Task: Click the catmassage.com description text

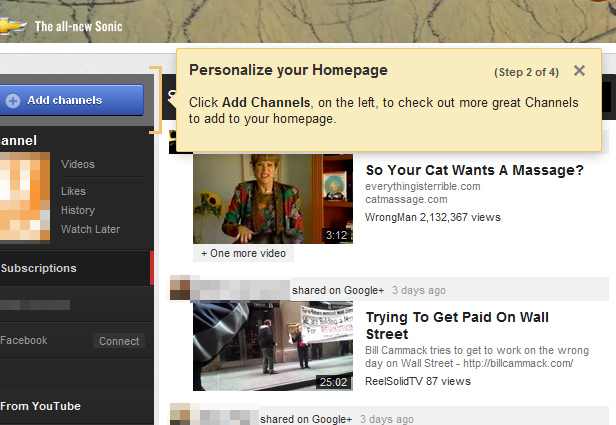Action: click(406, 199)
